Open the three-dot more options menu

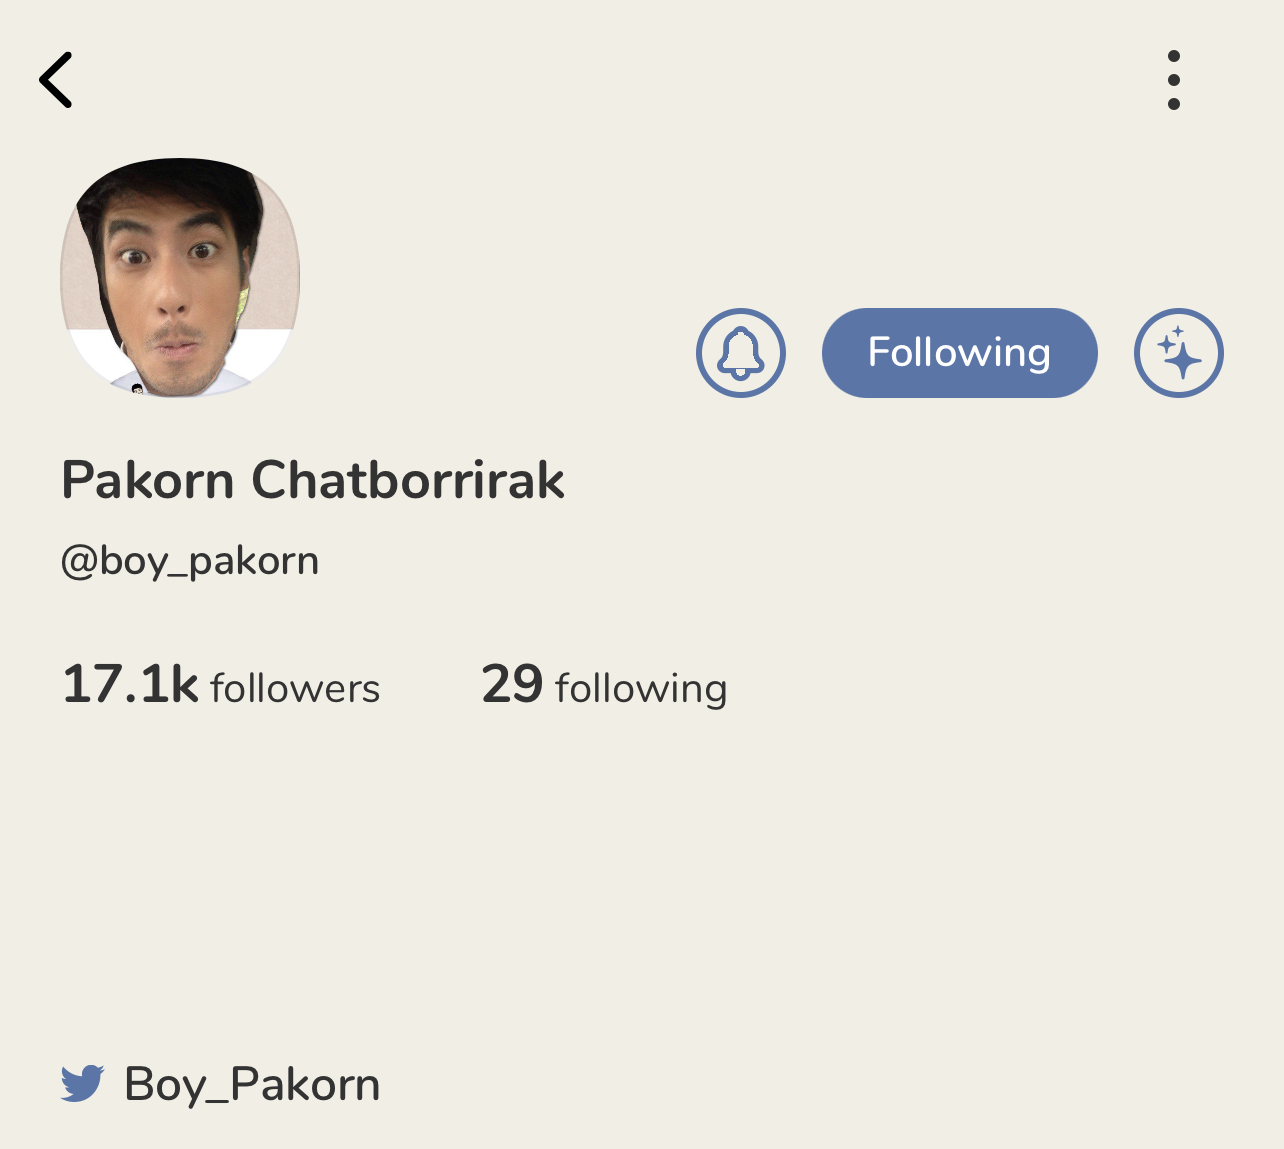(1174, 80)
